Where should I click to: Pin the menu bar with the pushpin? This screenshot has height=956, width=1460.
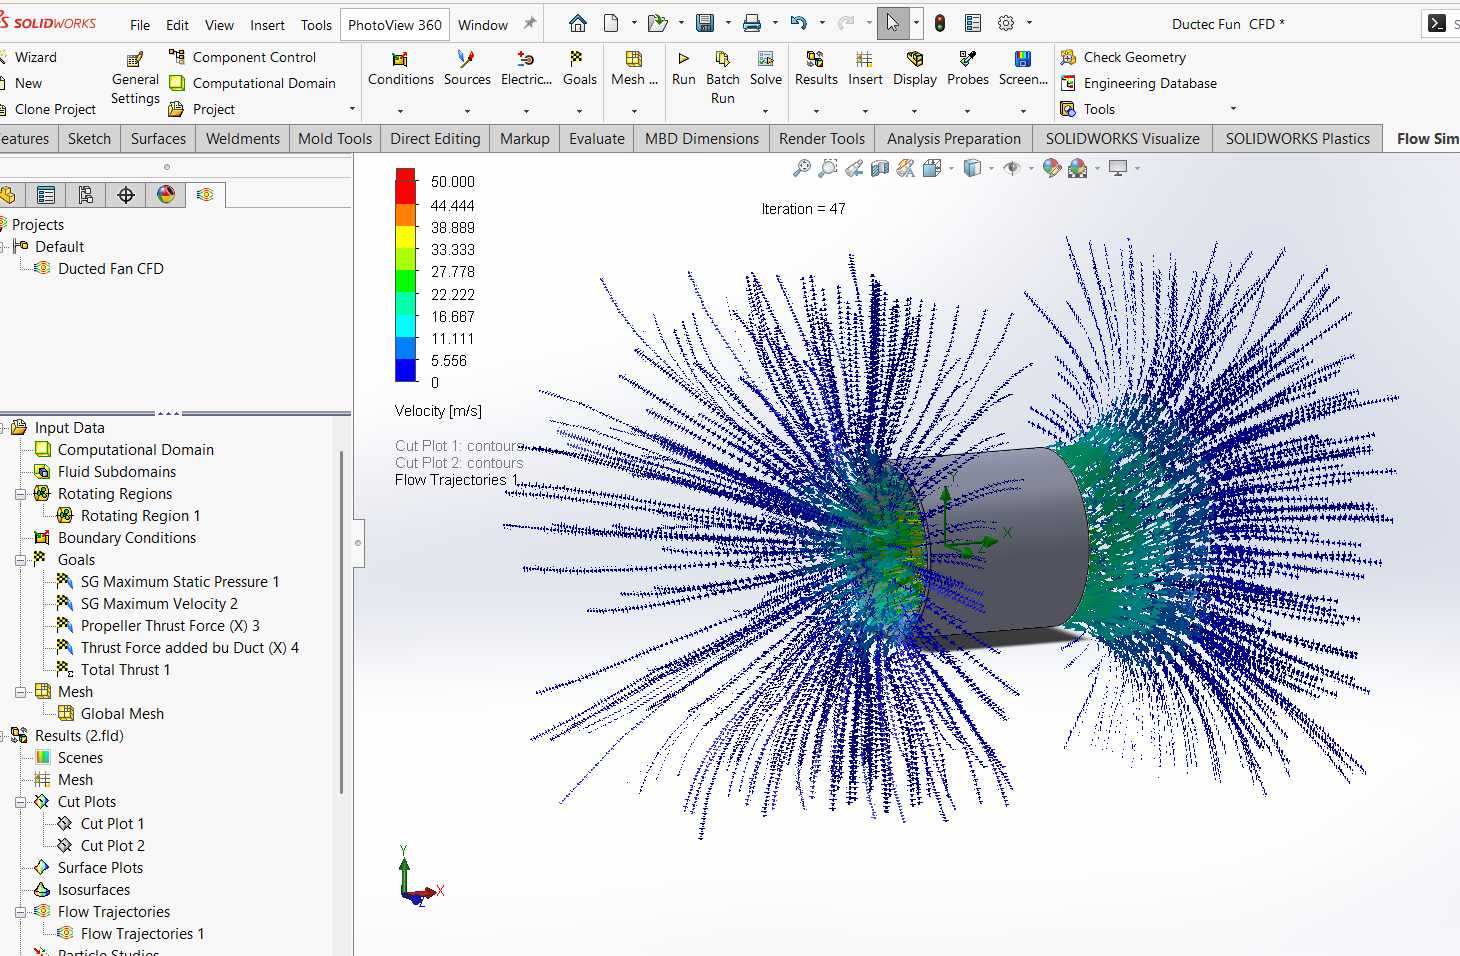click(530, 23)
